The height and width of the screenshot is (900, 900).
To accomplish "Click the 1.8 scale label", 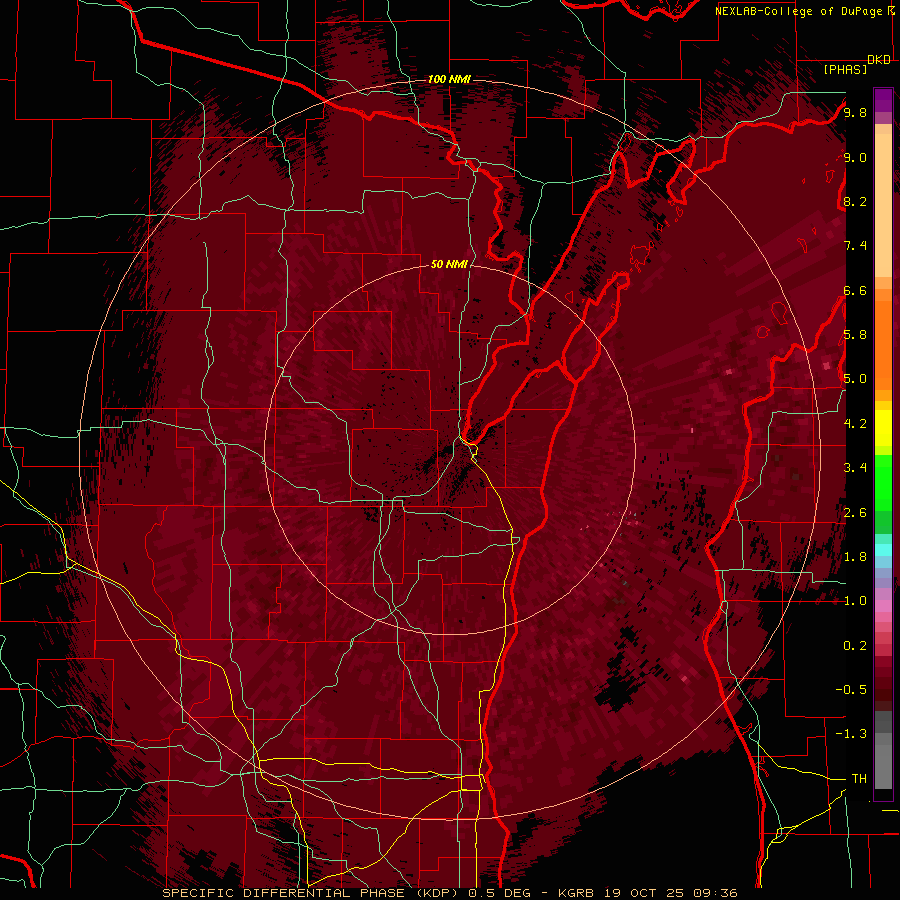I will click(x=855, y=557).
